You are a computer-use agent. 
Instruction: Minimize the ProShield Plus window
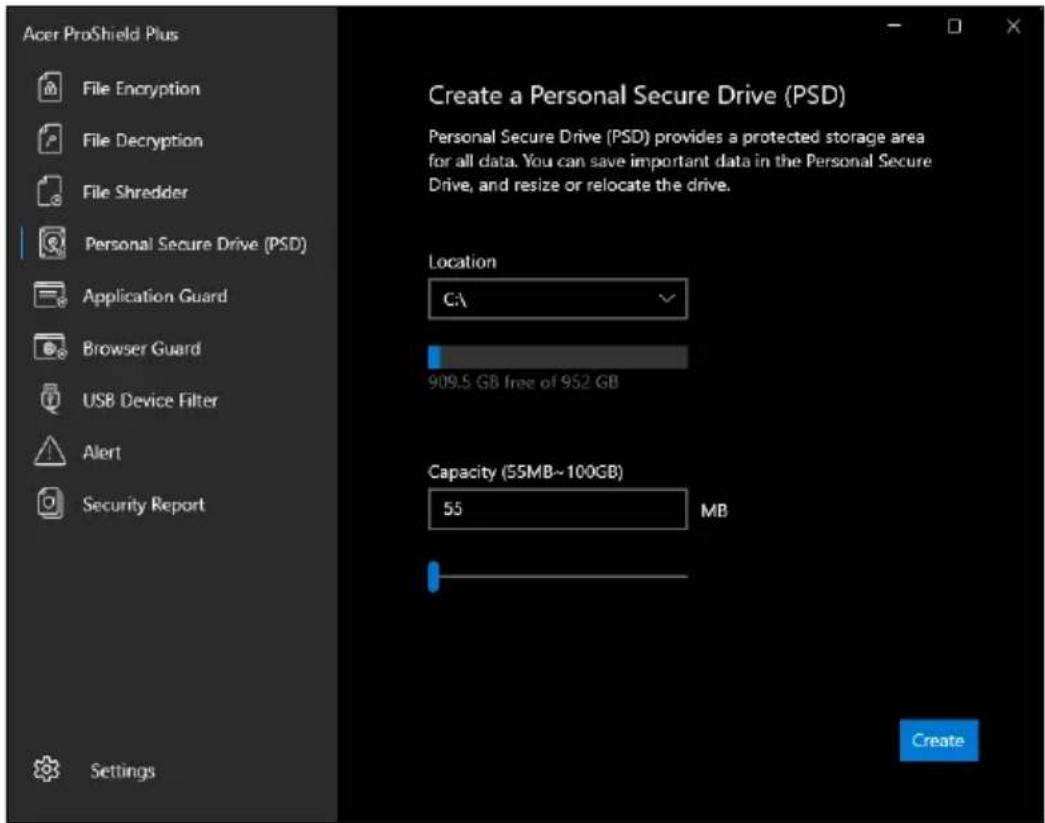[894, 26]
